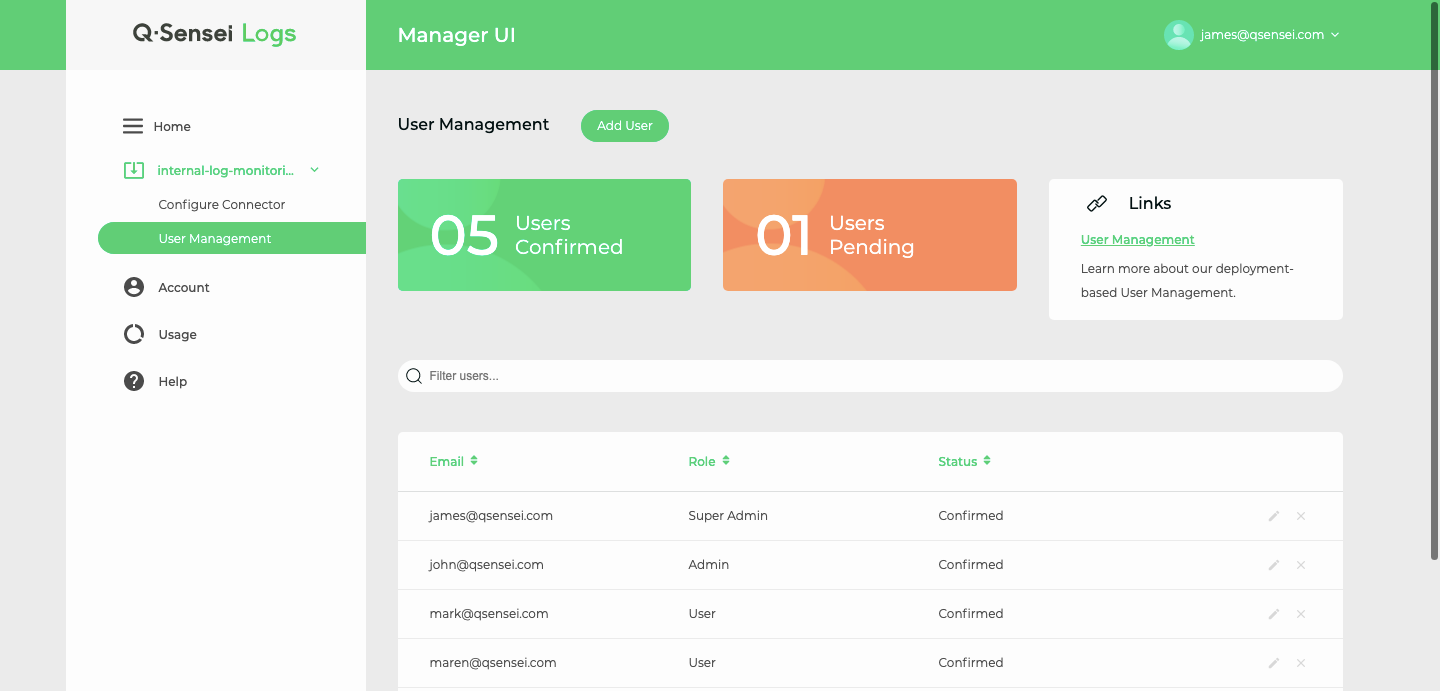This screenshot has height=691, width=1440.
Task: Click the john@qsensei.com email cell
Action: point(486,565)
